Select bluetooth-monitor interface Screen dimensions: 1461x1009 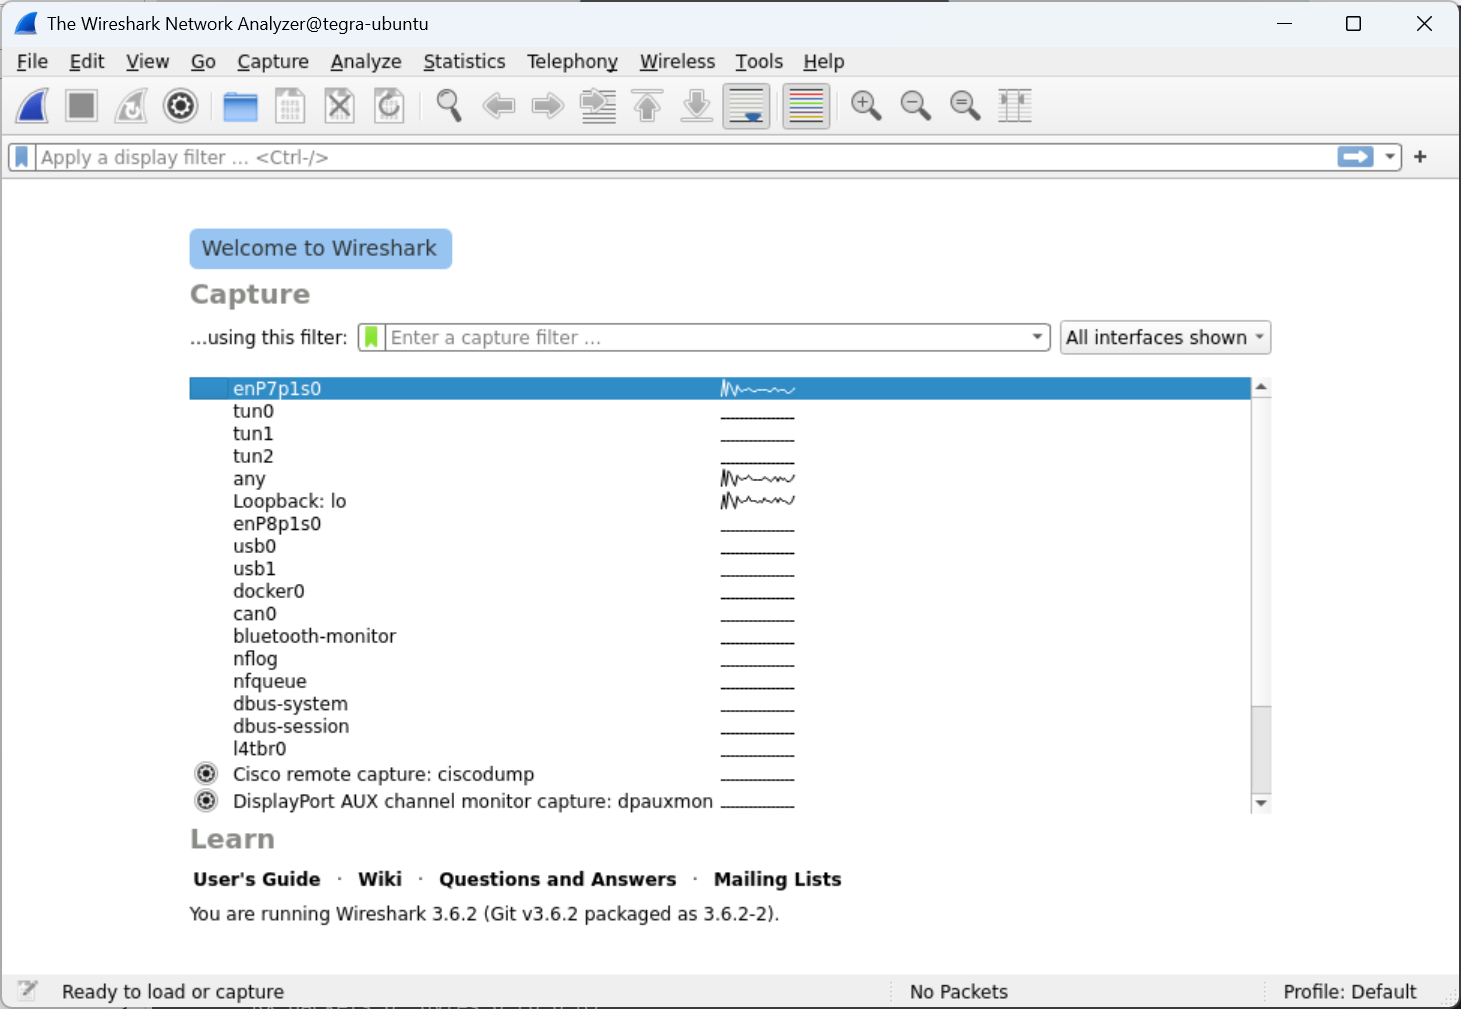point(720,636)
